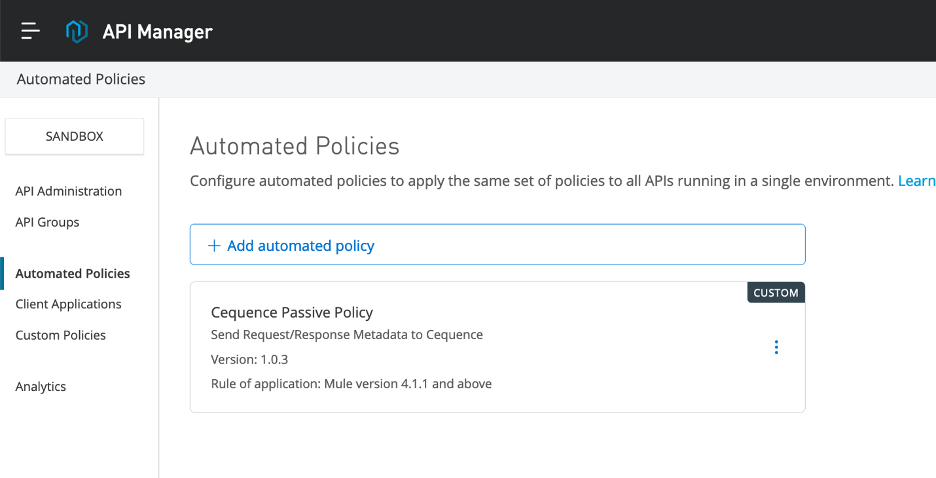Click the Version: 1.0.3 text
The width and height of the screenshot is (936, 478).
[x=250, y=360]
